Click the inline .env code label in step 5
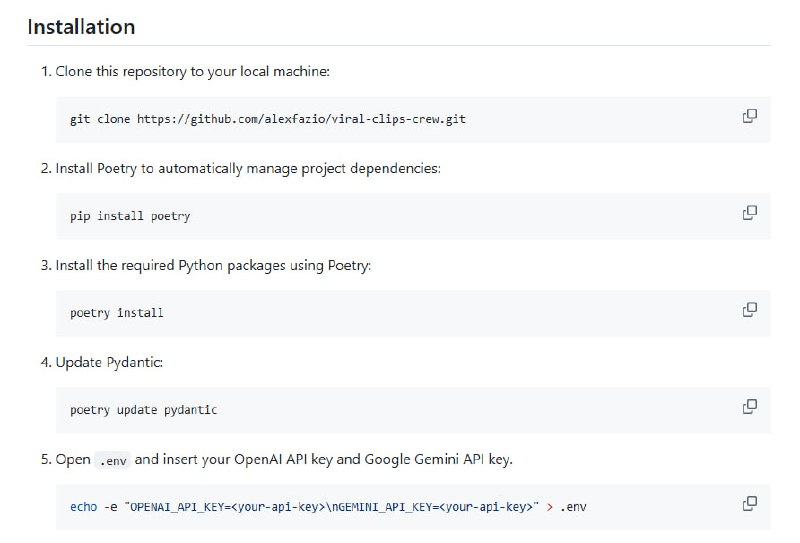 (x=112, y=460)
